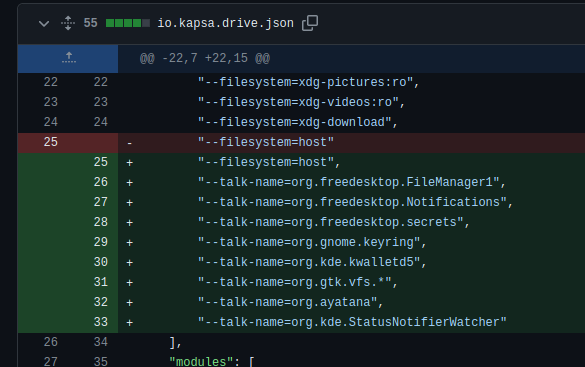Select line "--filesystem=xdg-download"
Image resolution: width=585 pixels, height=367 pixels.
point(297,122)
